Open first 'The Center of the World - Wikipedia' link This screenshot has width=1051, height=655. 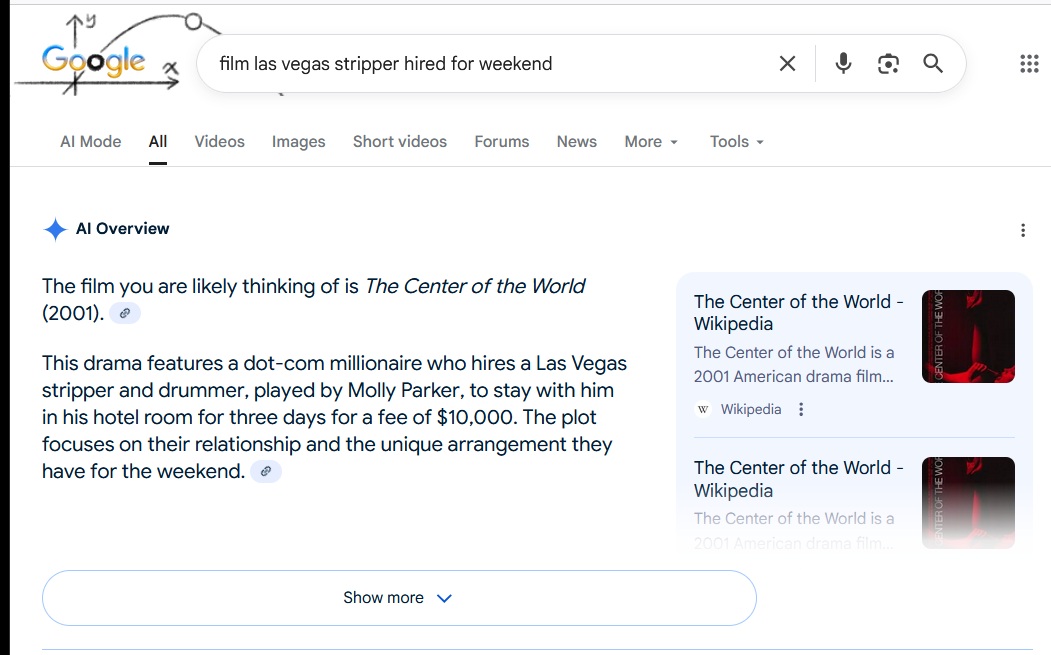[798, 312]
